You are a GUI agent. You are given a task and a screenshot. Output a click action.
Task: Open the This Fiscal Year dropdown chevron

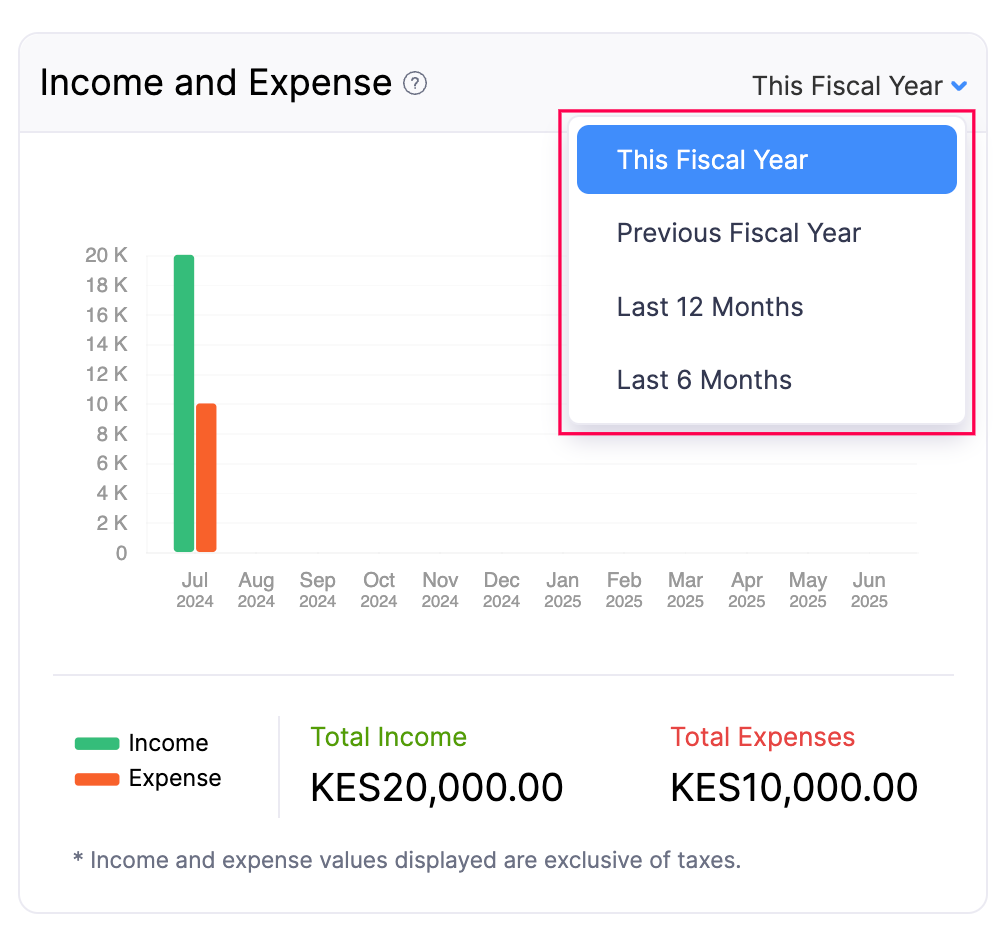tap(960, 86)
